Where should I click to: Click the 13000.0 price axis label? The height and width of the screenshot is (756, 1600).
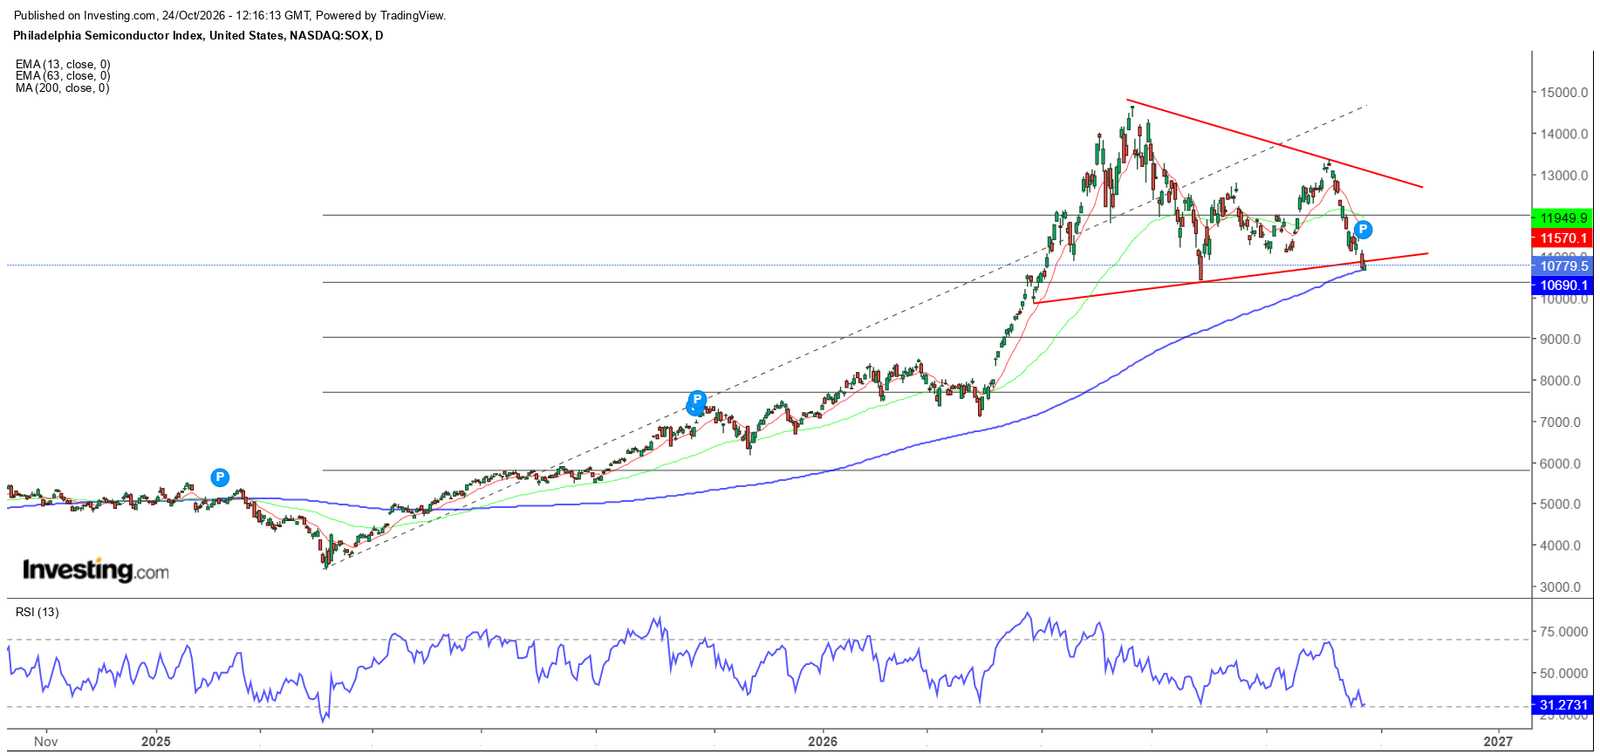1564,176
